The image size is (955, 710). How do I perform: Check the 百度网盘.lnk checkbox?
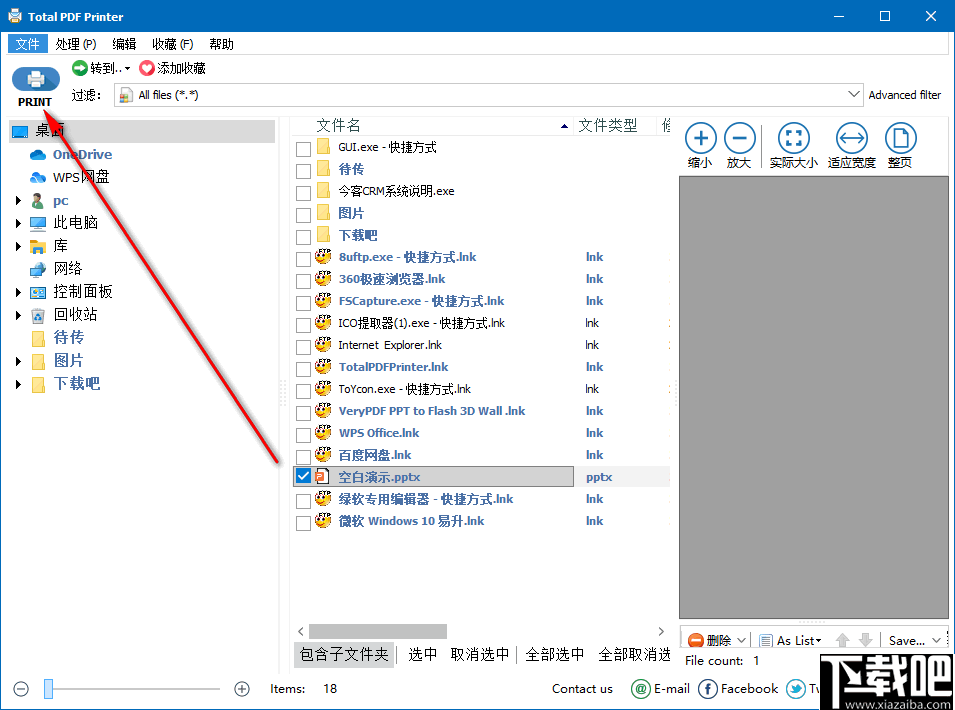tap(303, 454)
